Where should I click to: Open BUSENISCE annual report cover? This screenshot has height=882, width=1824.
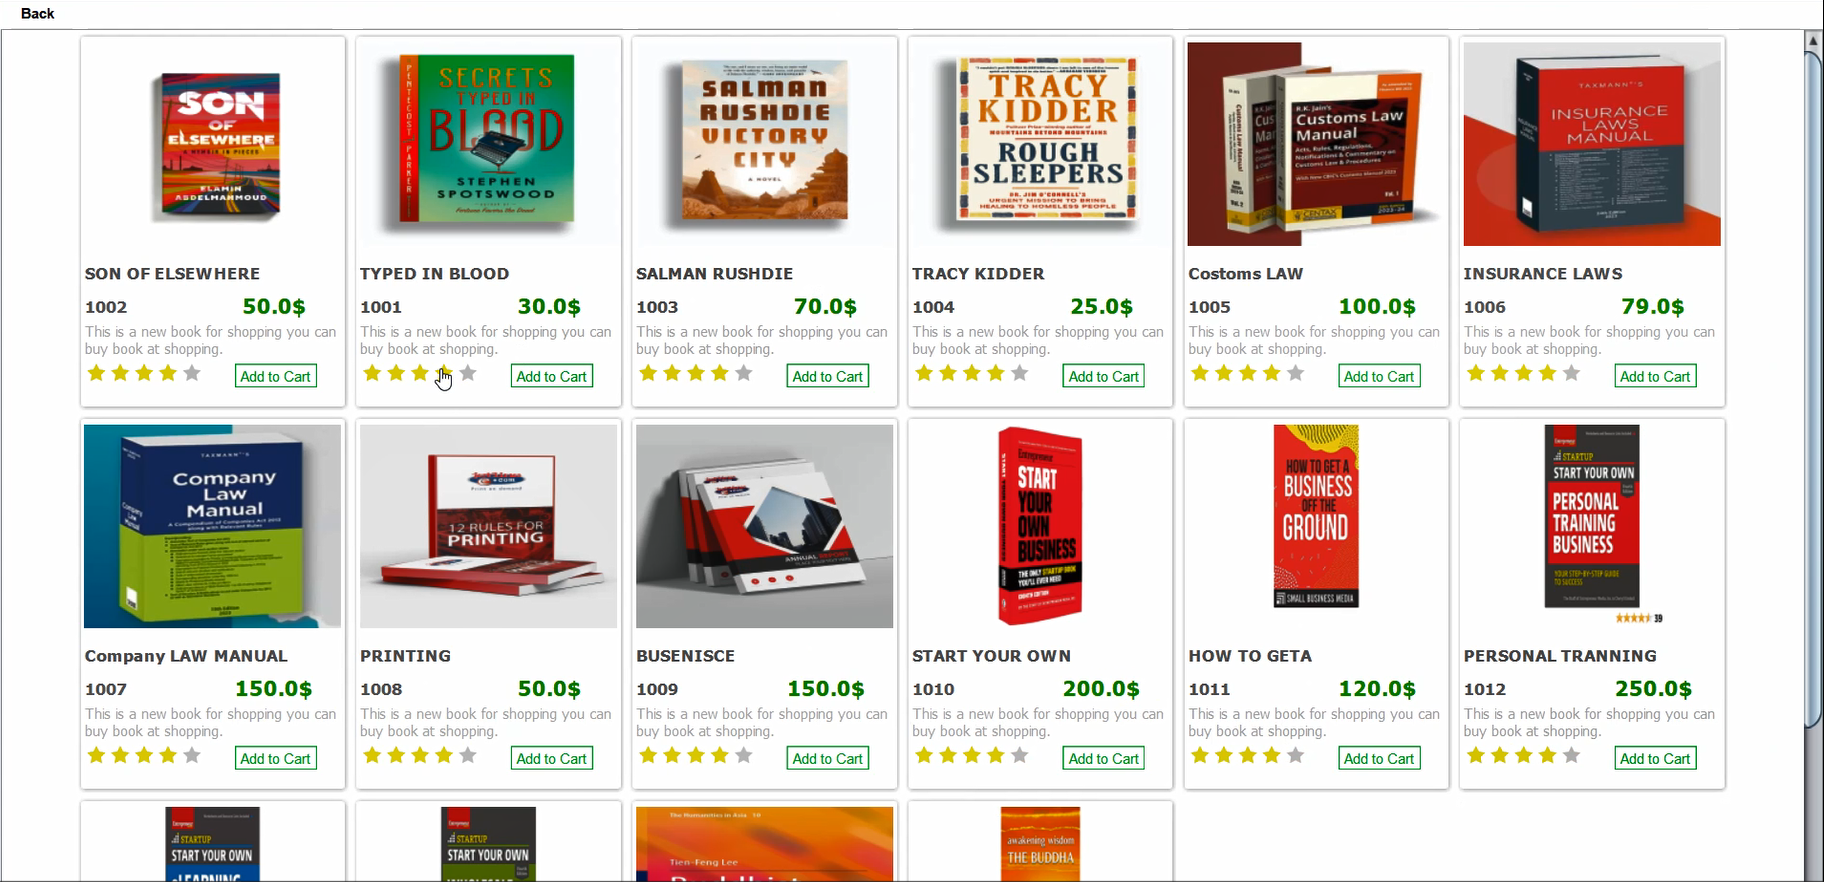[765, 526]
